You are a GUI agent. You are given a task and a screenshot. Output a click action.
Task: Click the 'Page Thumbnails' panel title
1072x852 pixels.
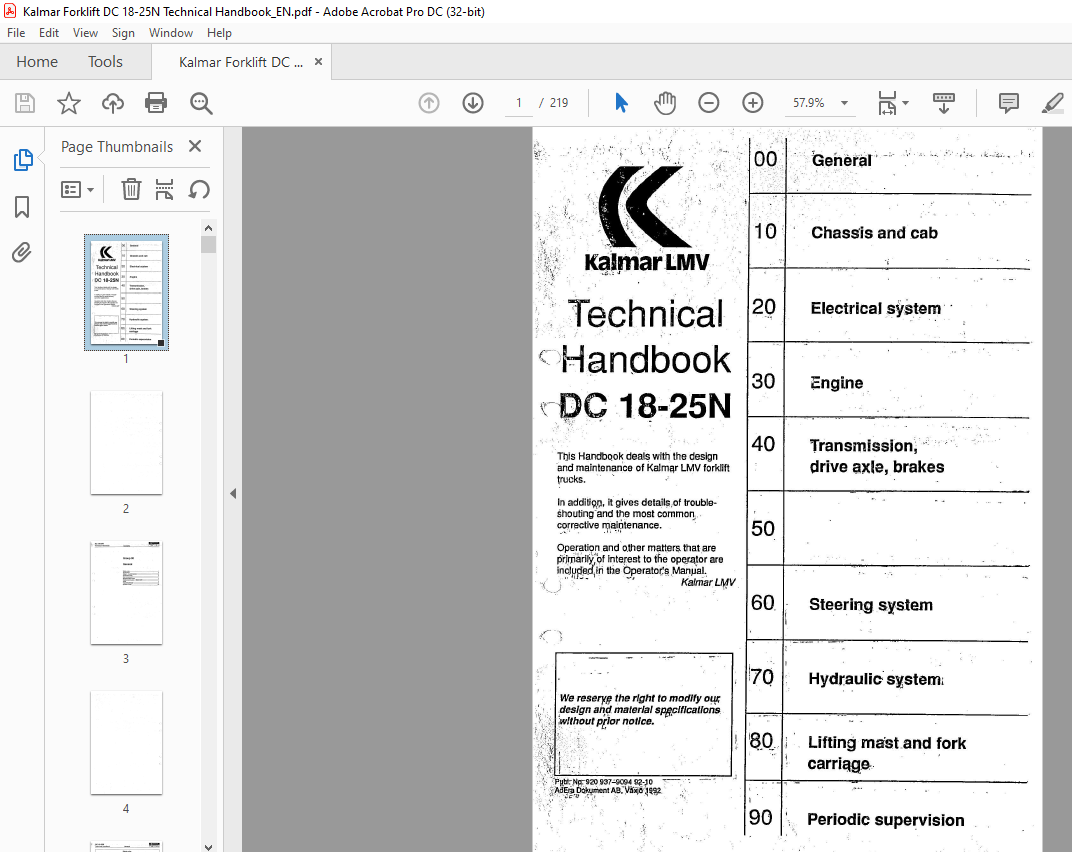point(117,147)
